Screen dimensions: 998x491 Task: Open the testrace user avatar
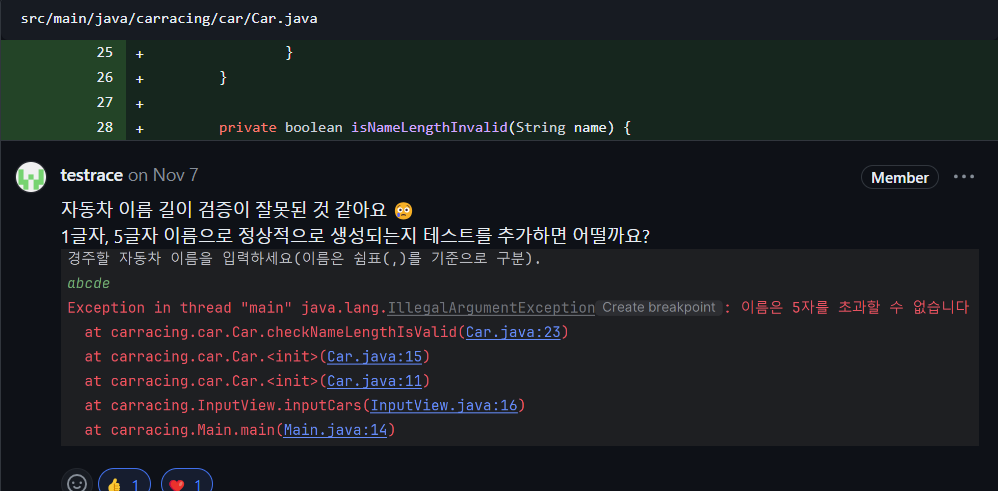[x=31, y=177]
